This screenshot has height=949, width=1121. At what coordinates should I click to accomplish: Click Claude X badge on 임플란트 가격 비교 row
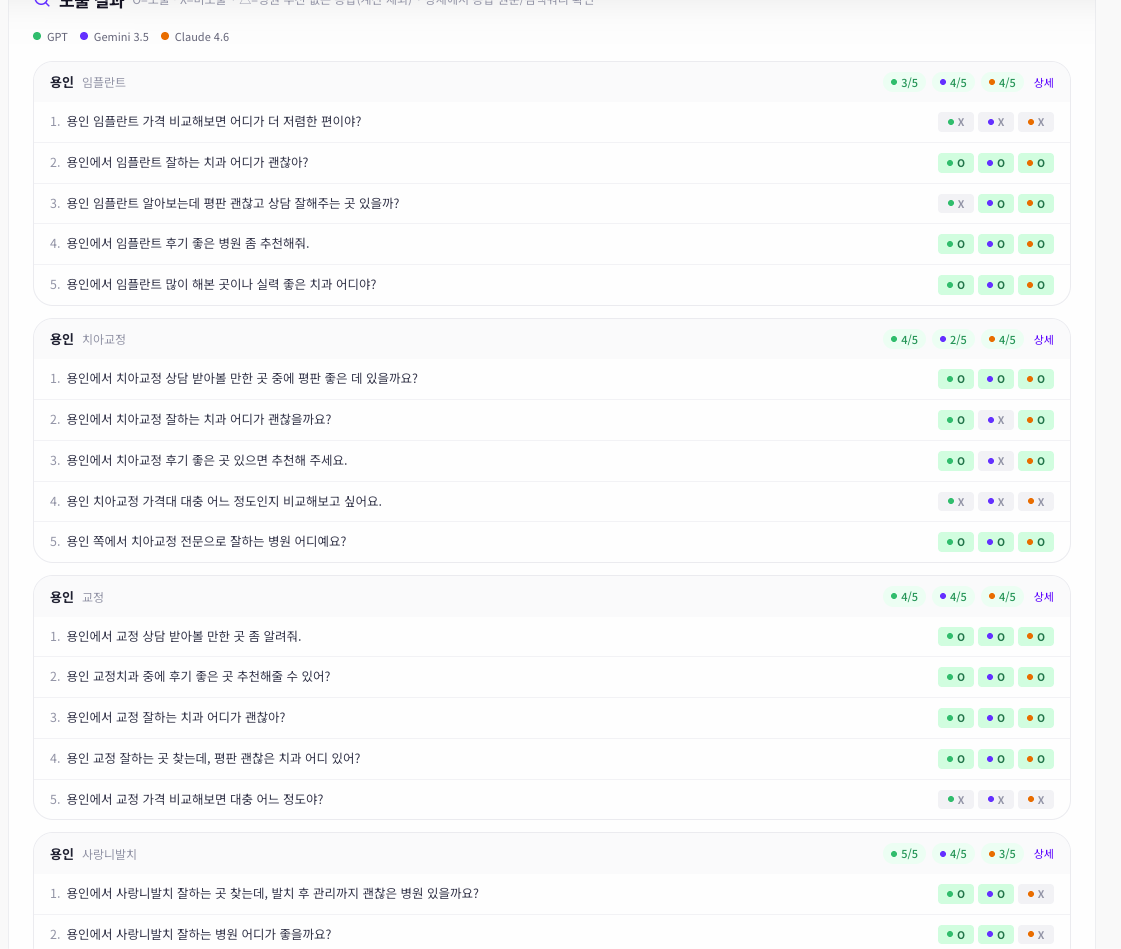coord(1035,122)
